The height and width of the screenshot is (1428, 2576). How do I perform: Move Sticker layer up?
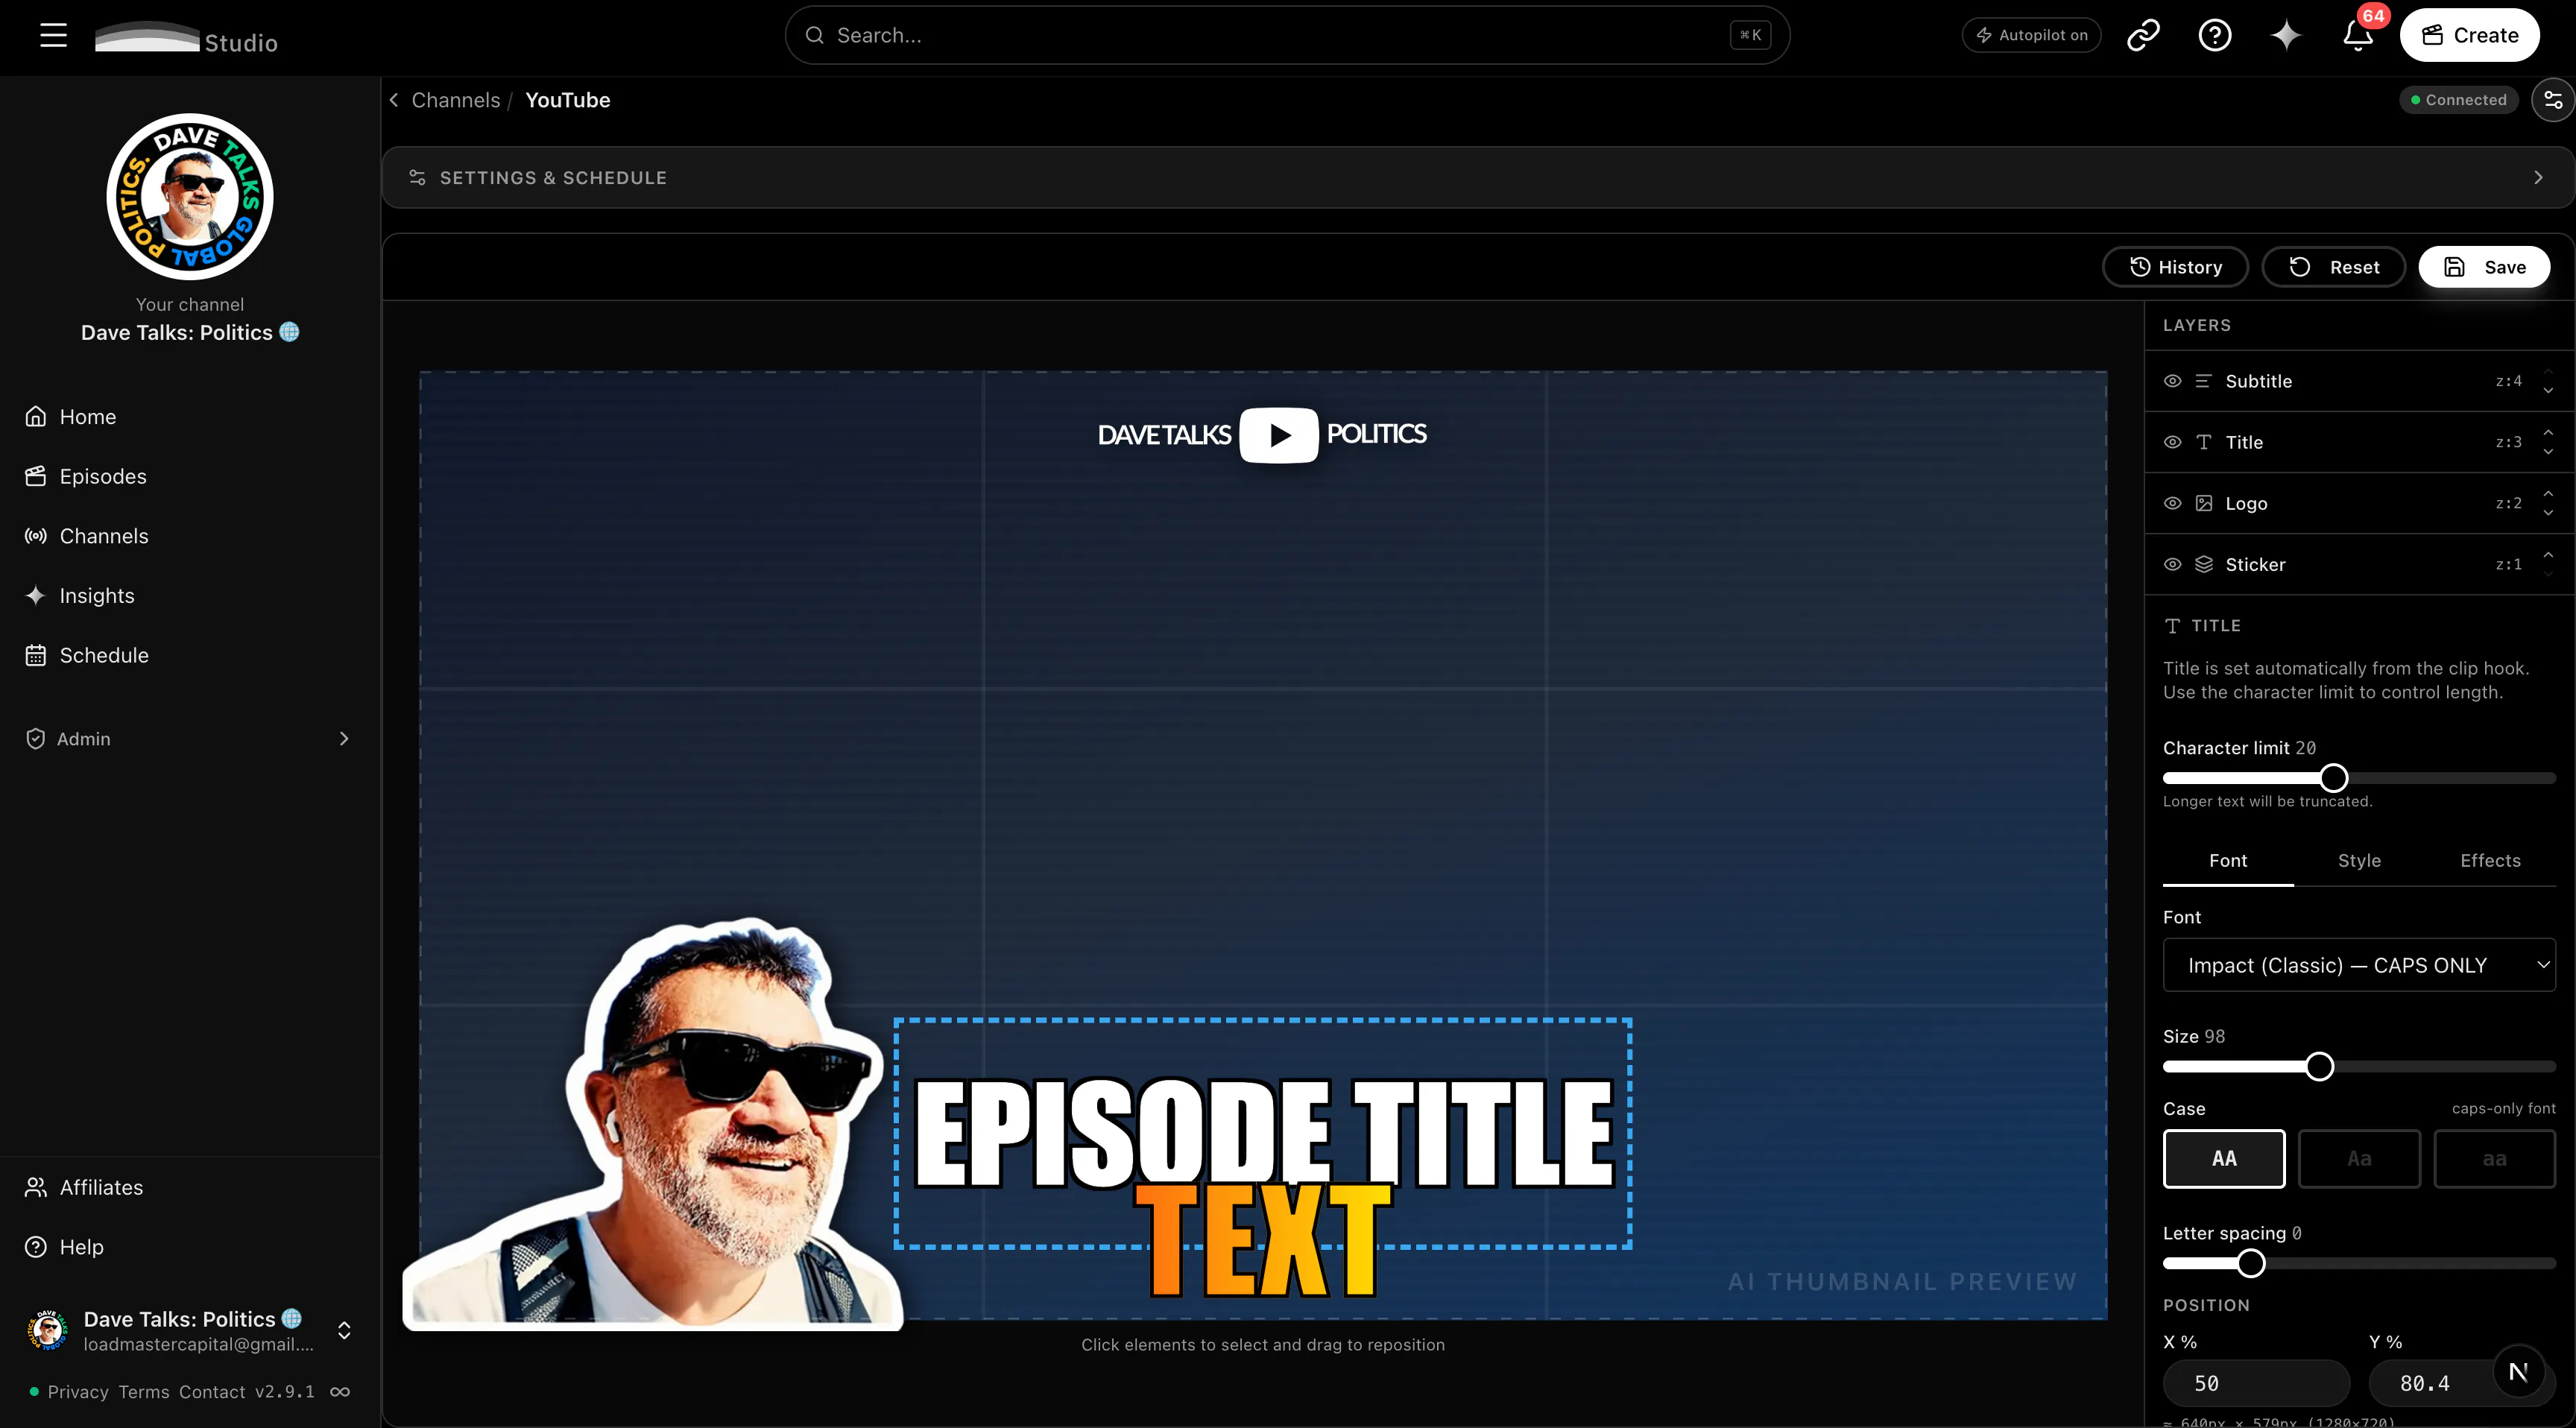[x=2548, y=554]
